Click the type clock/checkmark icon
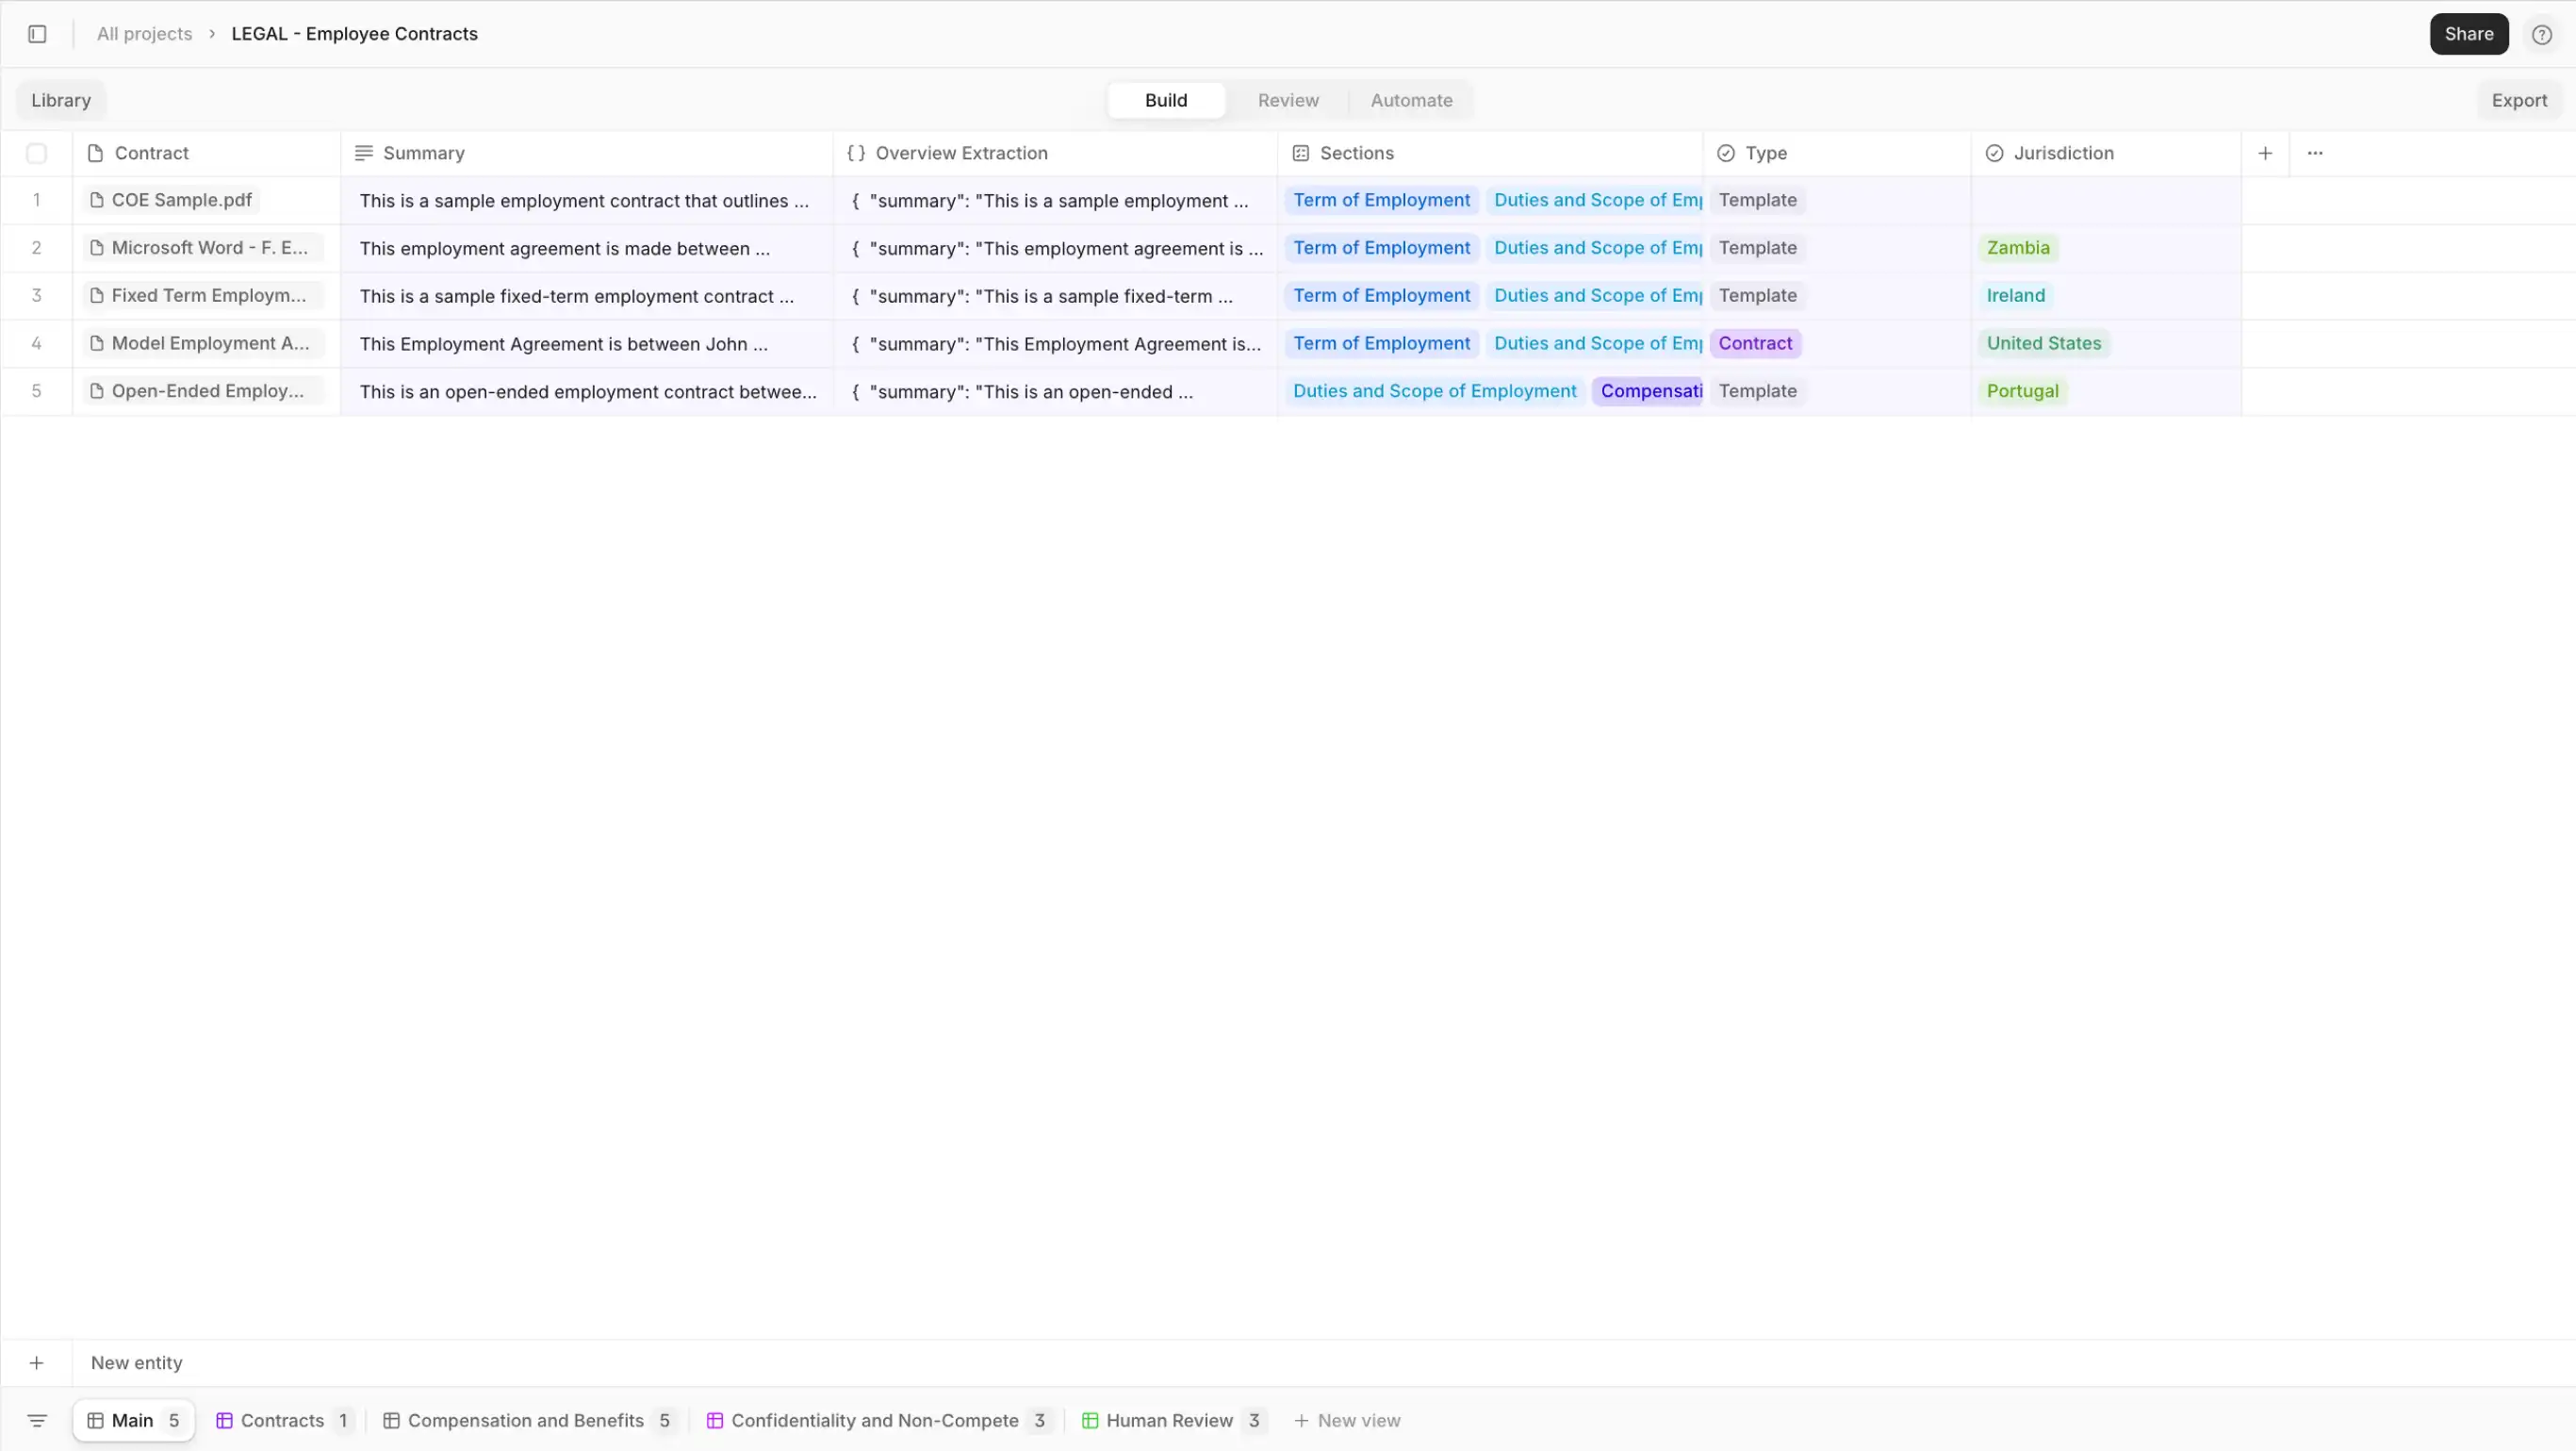Image resolution: width=2576 pixels, height=1451 pixels. pos(1725,152)
